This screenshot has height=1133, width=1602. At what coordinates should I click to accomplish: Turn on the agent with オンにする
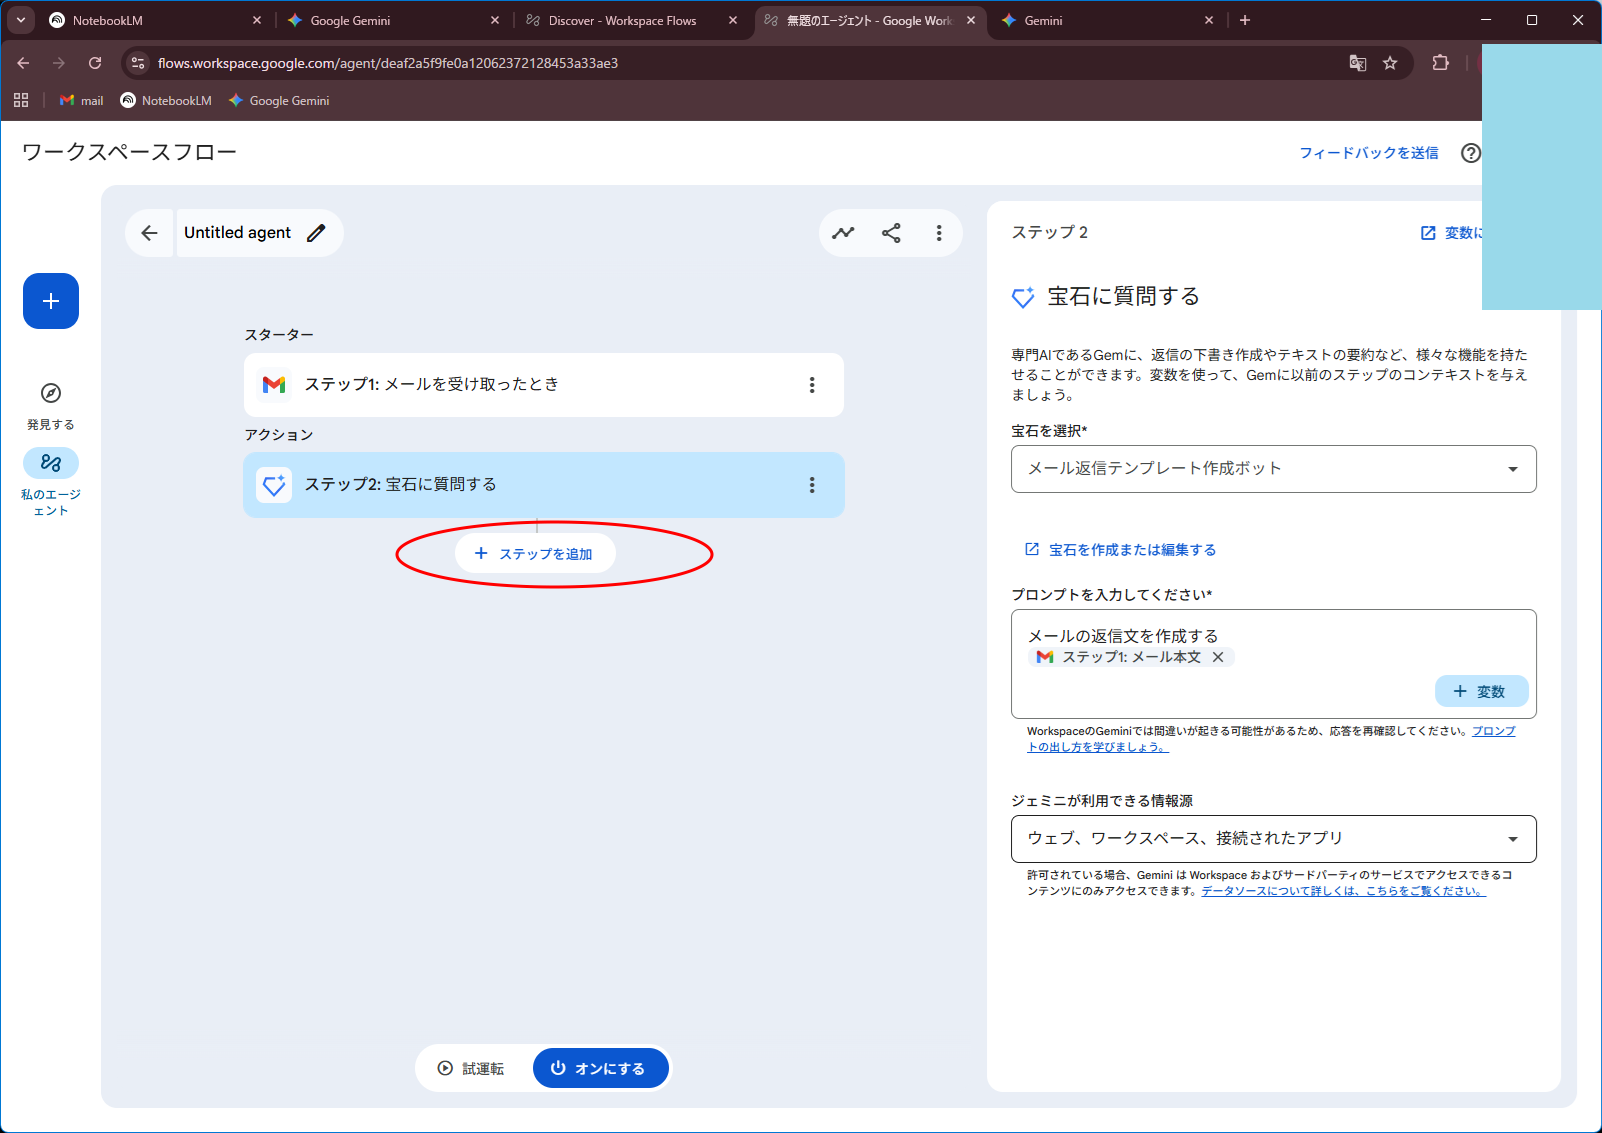click(600, 1068)
